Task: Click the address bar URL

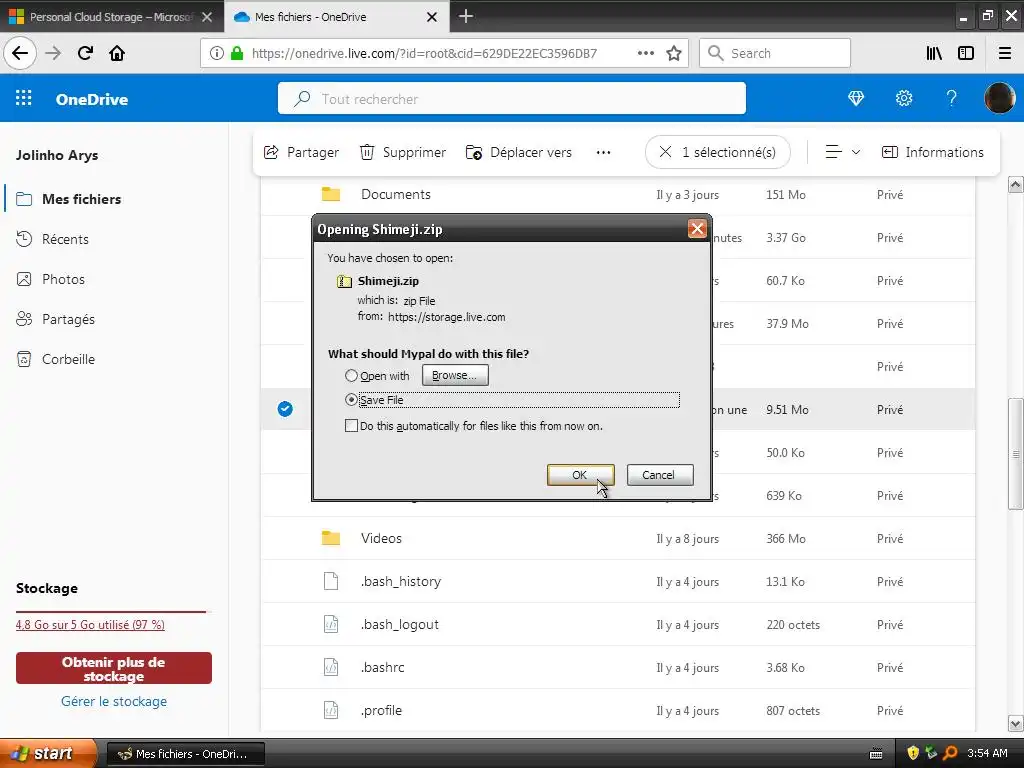Action: (x=424, y=53)
